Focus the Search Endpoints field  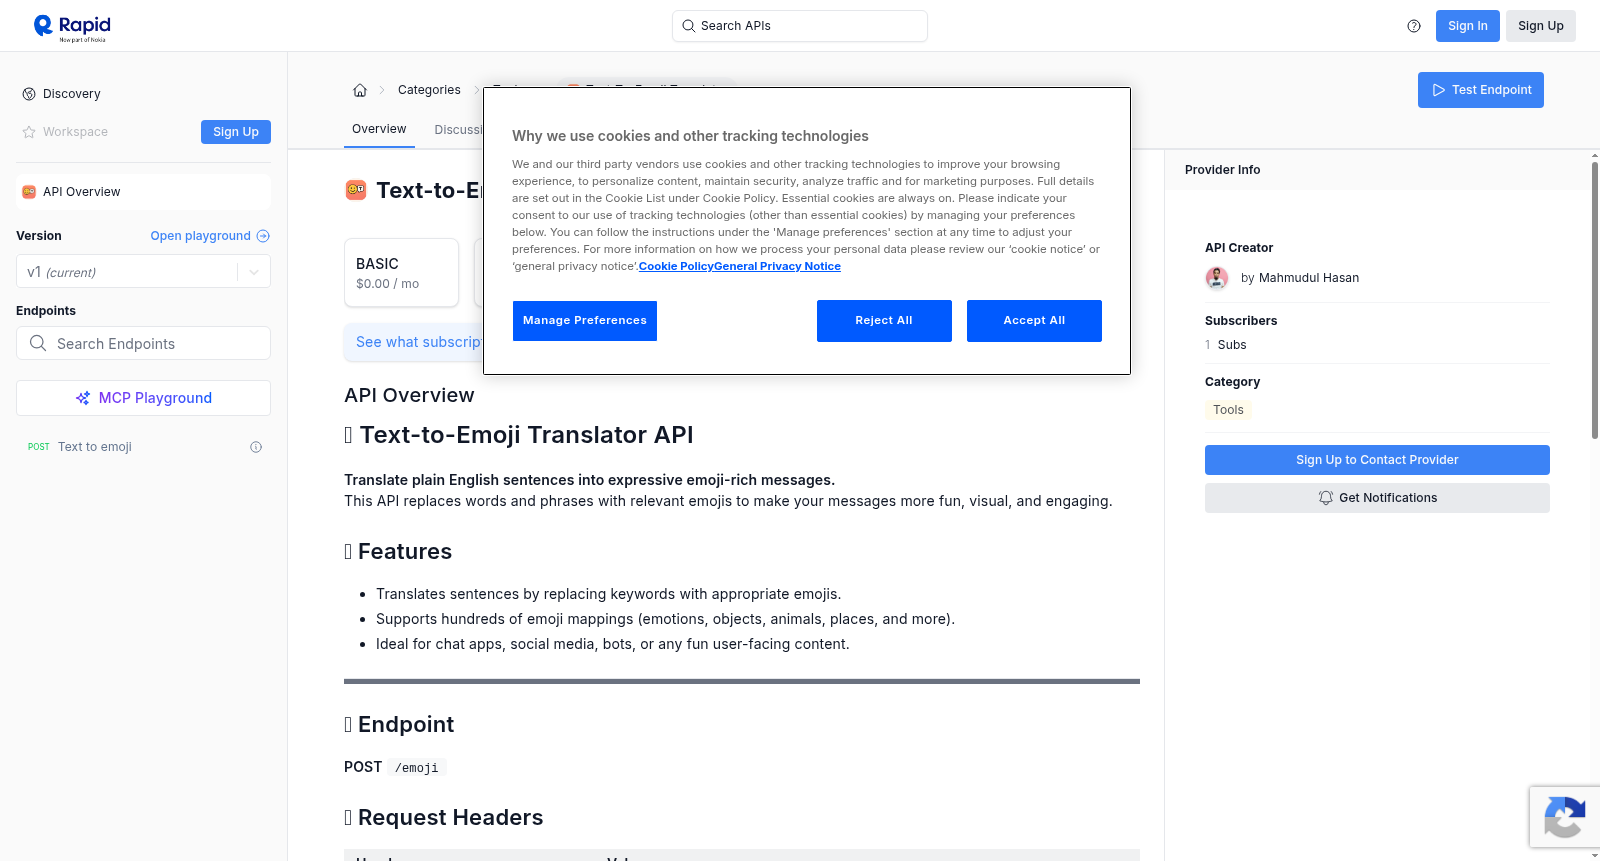pyautogui.click(x=143, y=343)
